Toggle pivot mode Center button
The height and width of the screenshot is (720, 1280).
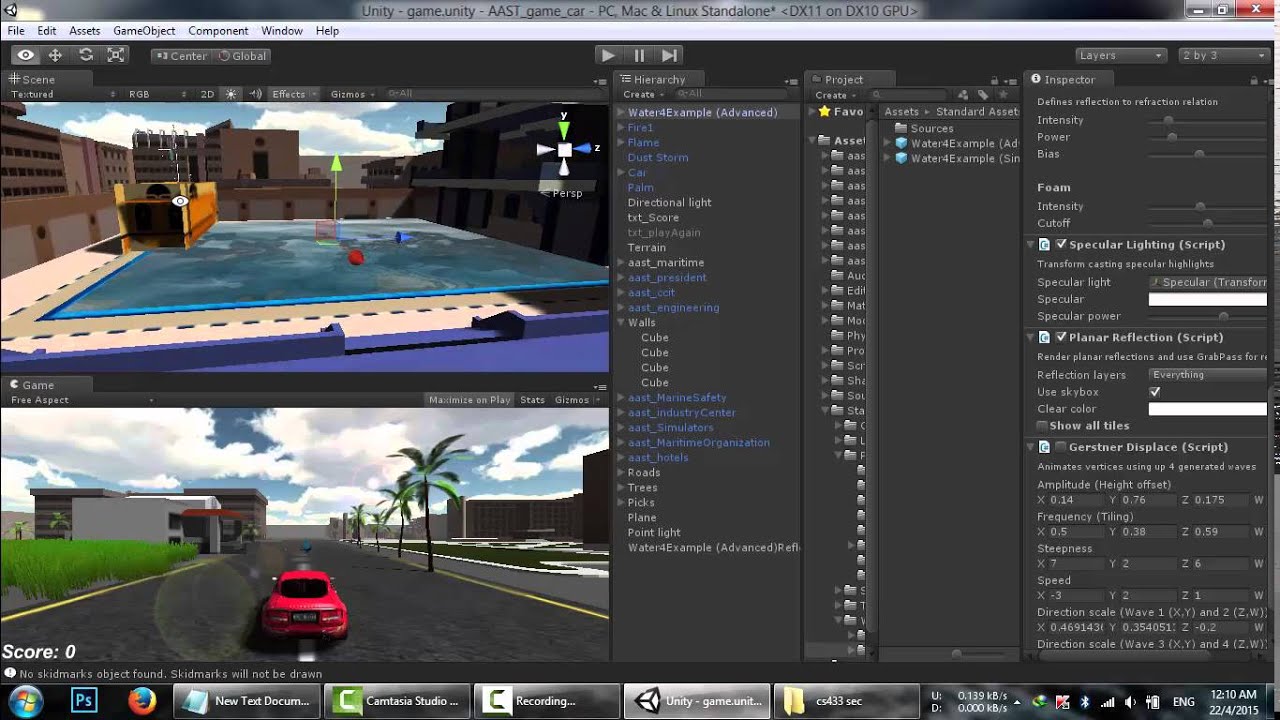click(x=181, y=56)
